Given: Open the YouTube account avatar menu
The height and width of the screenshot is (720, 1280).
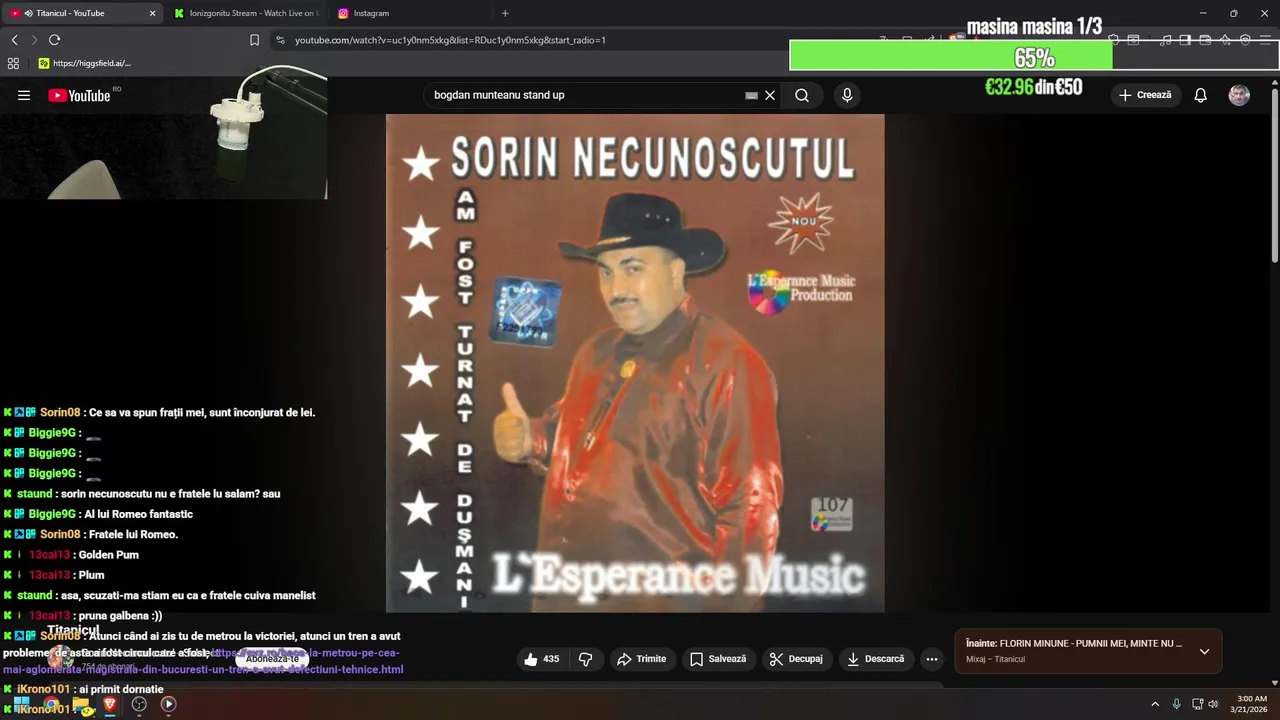Looking at the screenshot, I should 1239,95.
